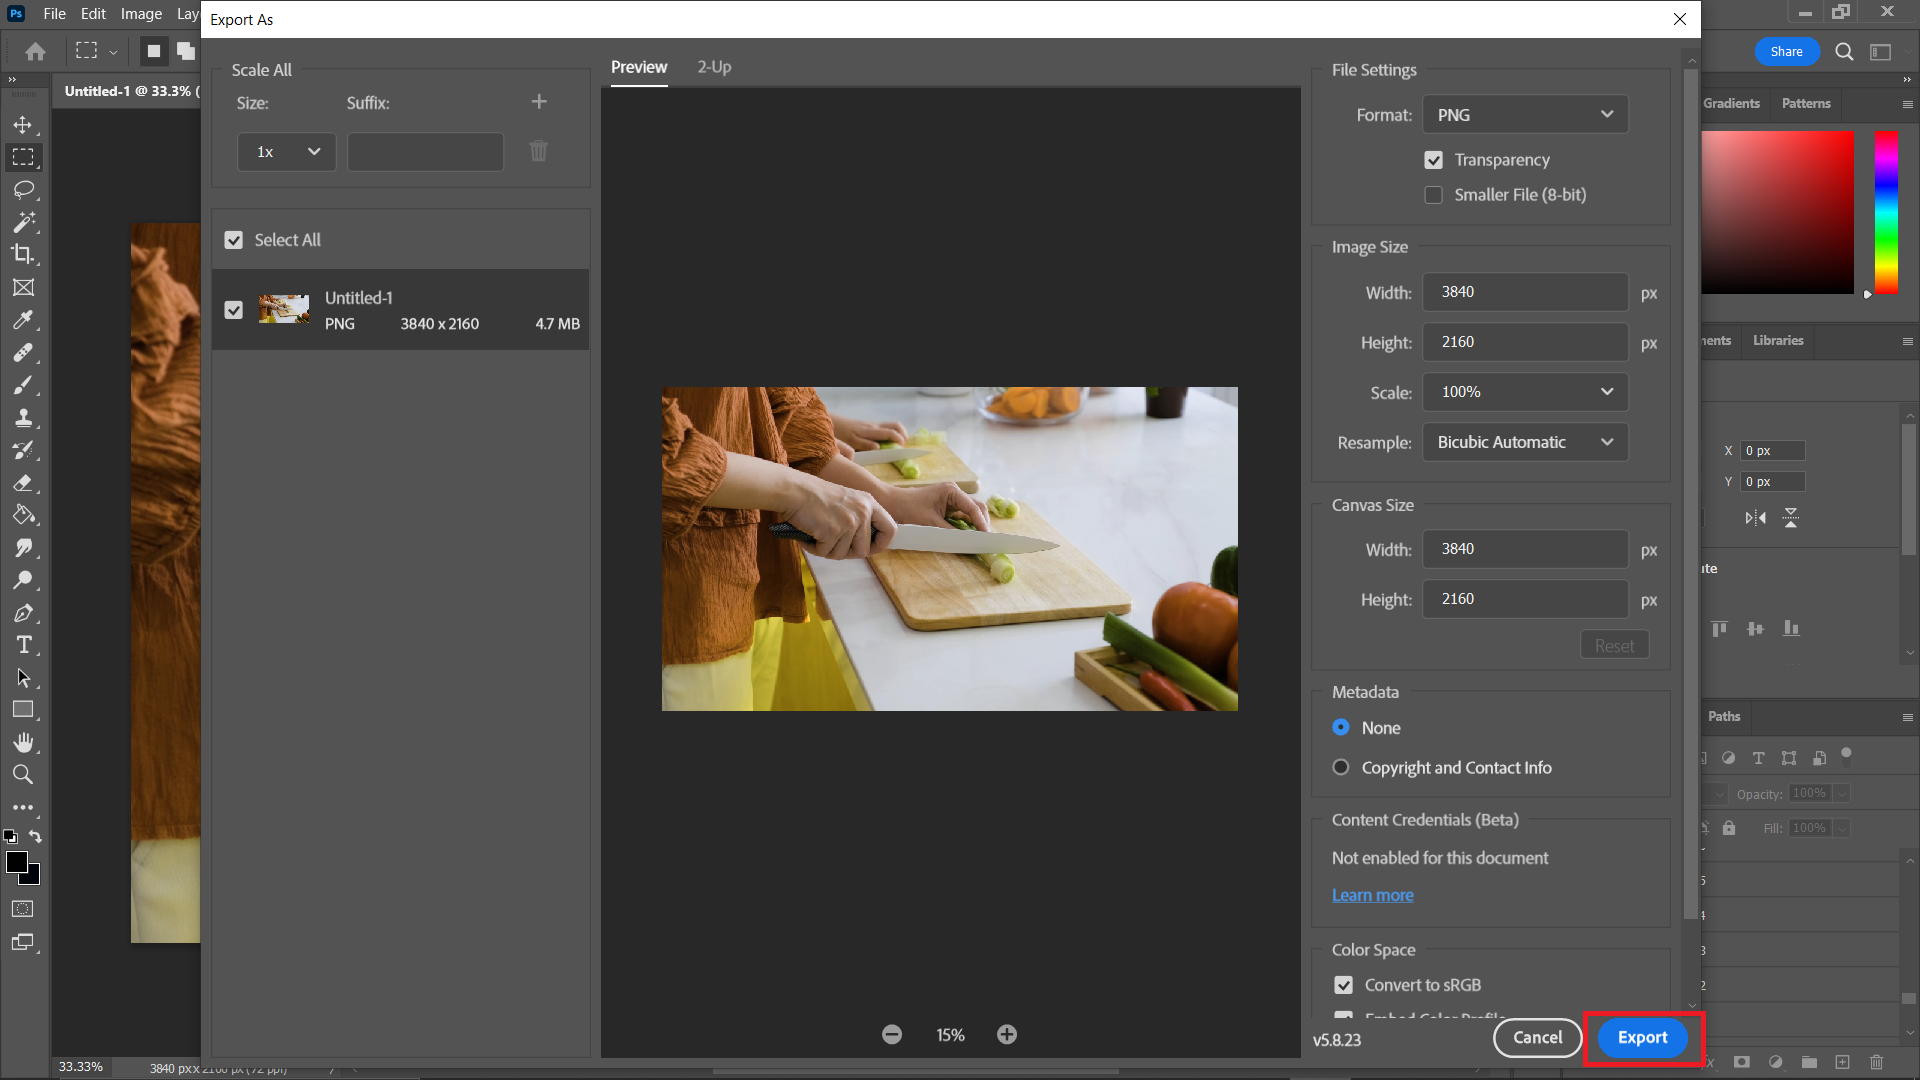
Task: Enable Smaller File (8-bit)
Action: point(1434,194)
